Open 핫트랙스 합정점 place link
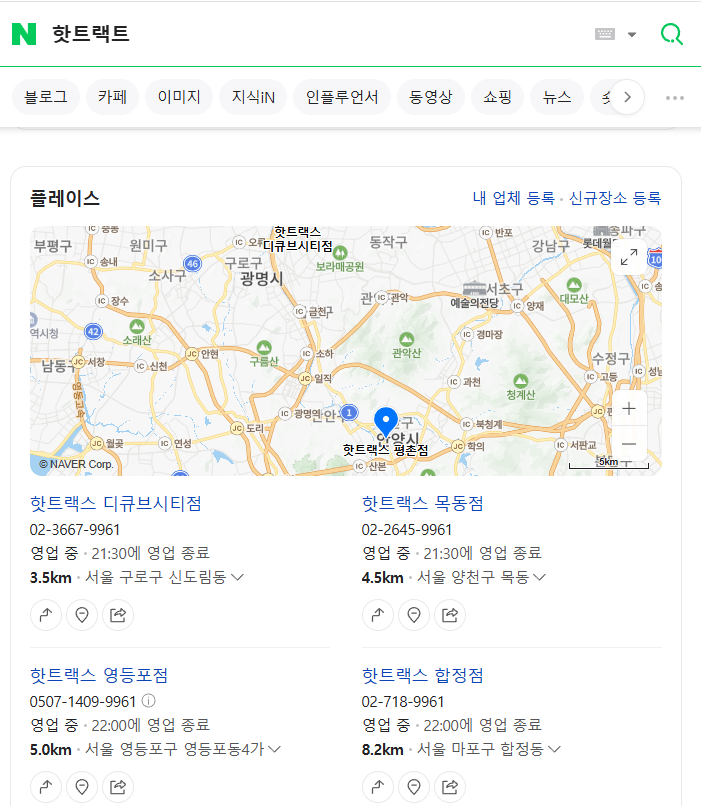The width and height of the screenshot is (701, 806). (x=422, y=675)
